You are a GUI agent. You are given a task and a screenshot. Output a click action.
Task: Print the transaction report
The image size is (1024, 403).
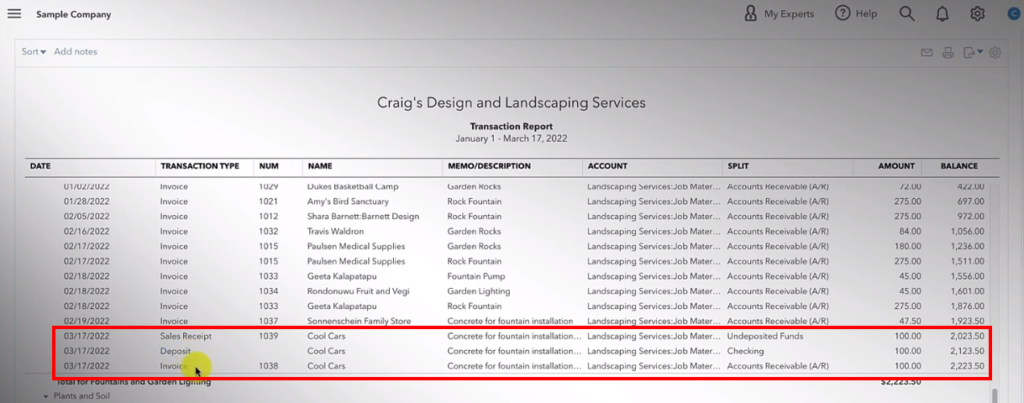coord(948,53)
